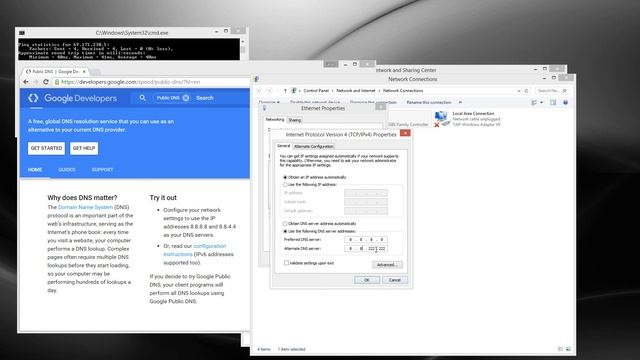Open the SUPPORT tab on Google page

pyautogui.click(x=102, y=170)
